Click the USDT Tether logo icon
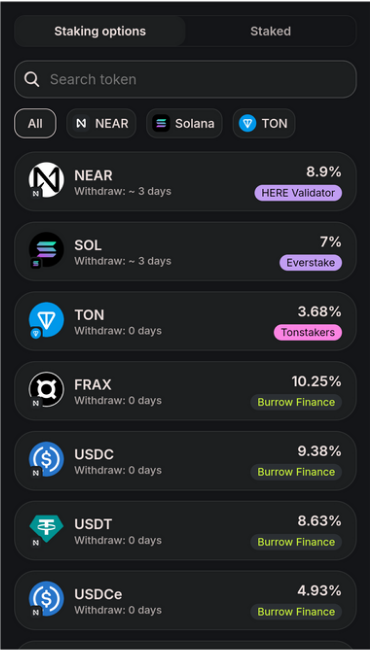The image size is (370, 650). [x=46, y=529]
